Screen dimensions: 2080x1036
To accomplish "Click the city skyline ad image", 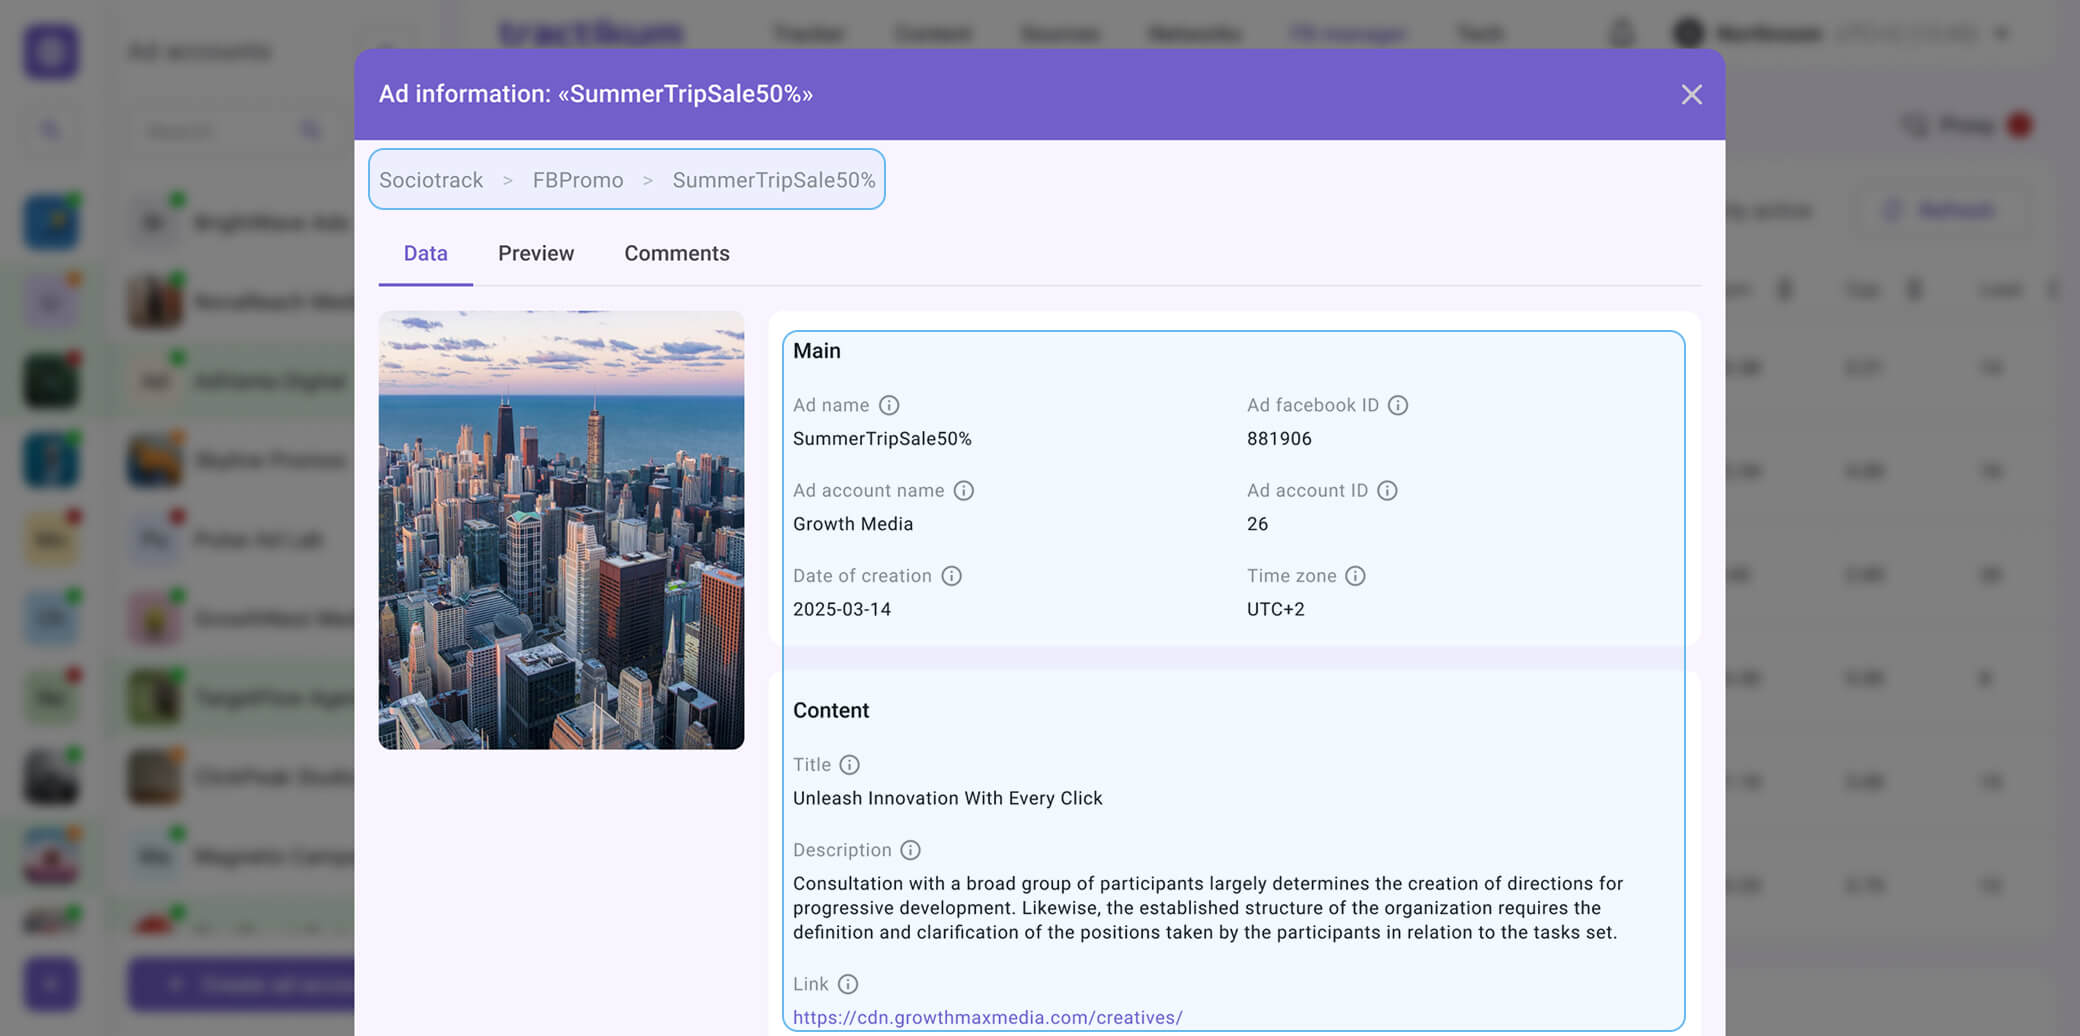I will pyautogui.click(x=561, y=530).
